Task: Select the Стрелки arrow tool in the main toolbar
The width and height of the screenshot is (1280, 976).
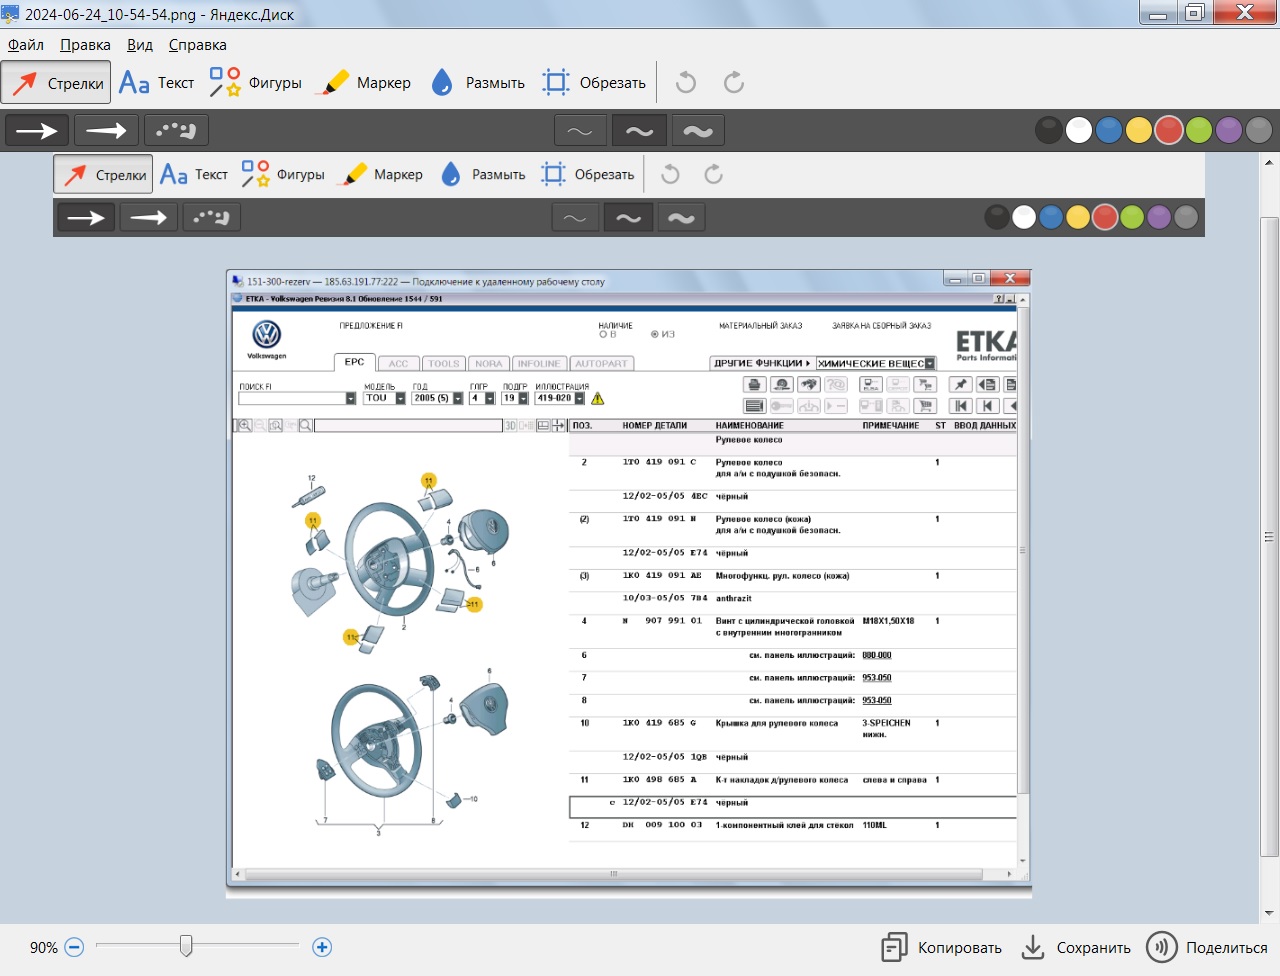Action: pos(56,82)
